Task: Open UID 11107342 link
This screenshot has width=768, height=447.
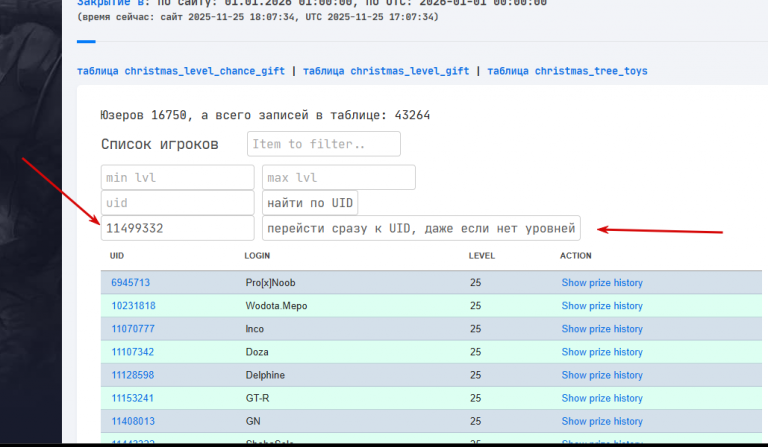Action: (x=132, y=352)
